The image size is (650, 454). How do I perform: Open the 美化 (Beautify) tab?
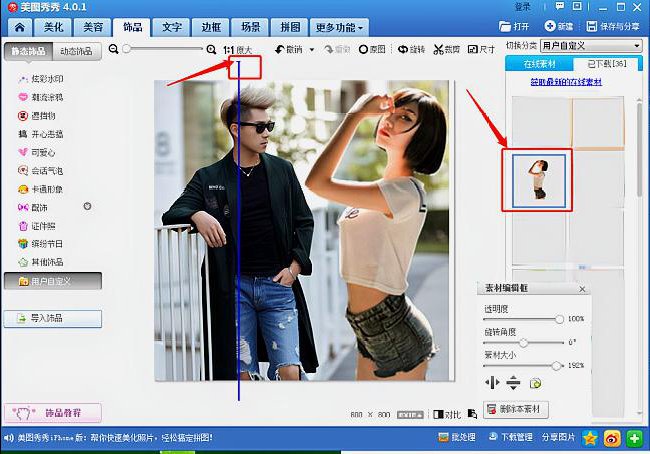point(53,27)
